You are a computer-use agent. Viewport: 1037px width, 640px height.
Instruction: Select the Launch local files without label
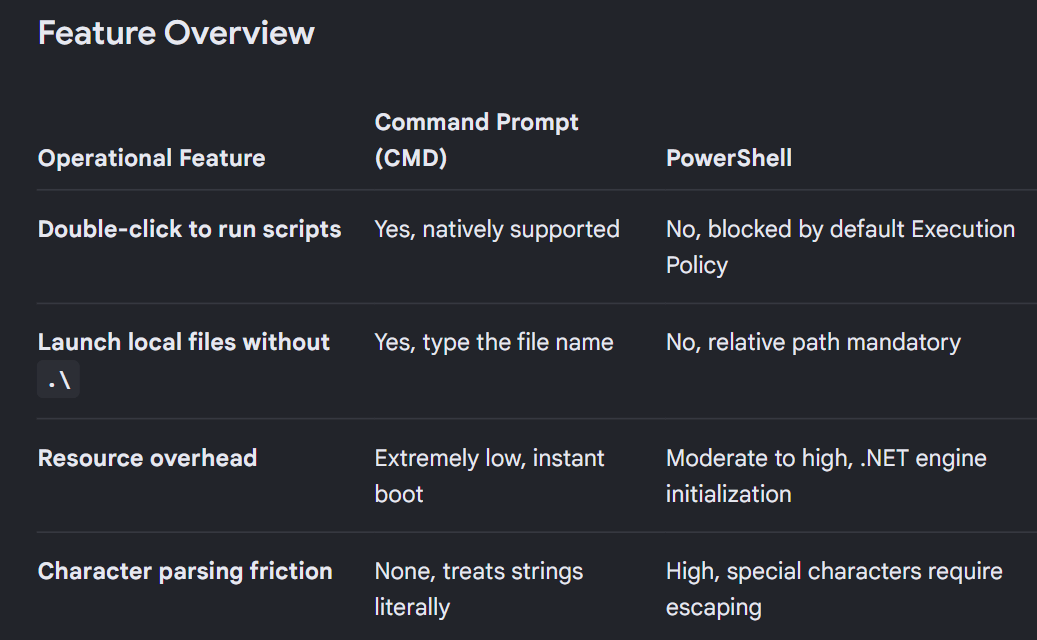183,342
